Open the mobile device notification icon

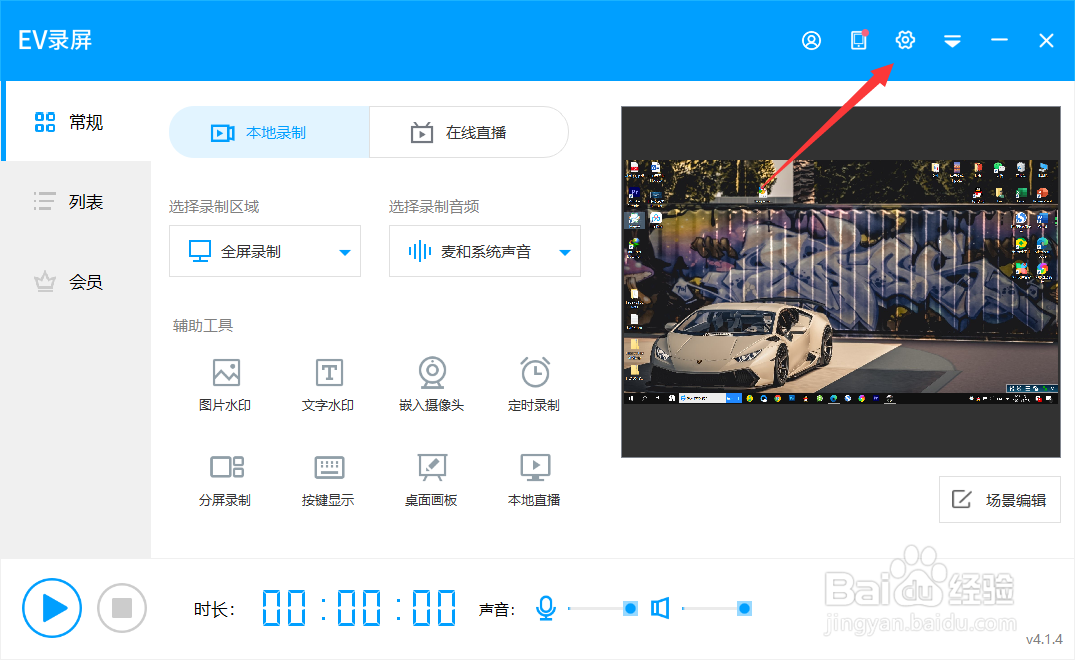pyautogui.click(x=859, y=40)
